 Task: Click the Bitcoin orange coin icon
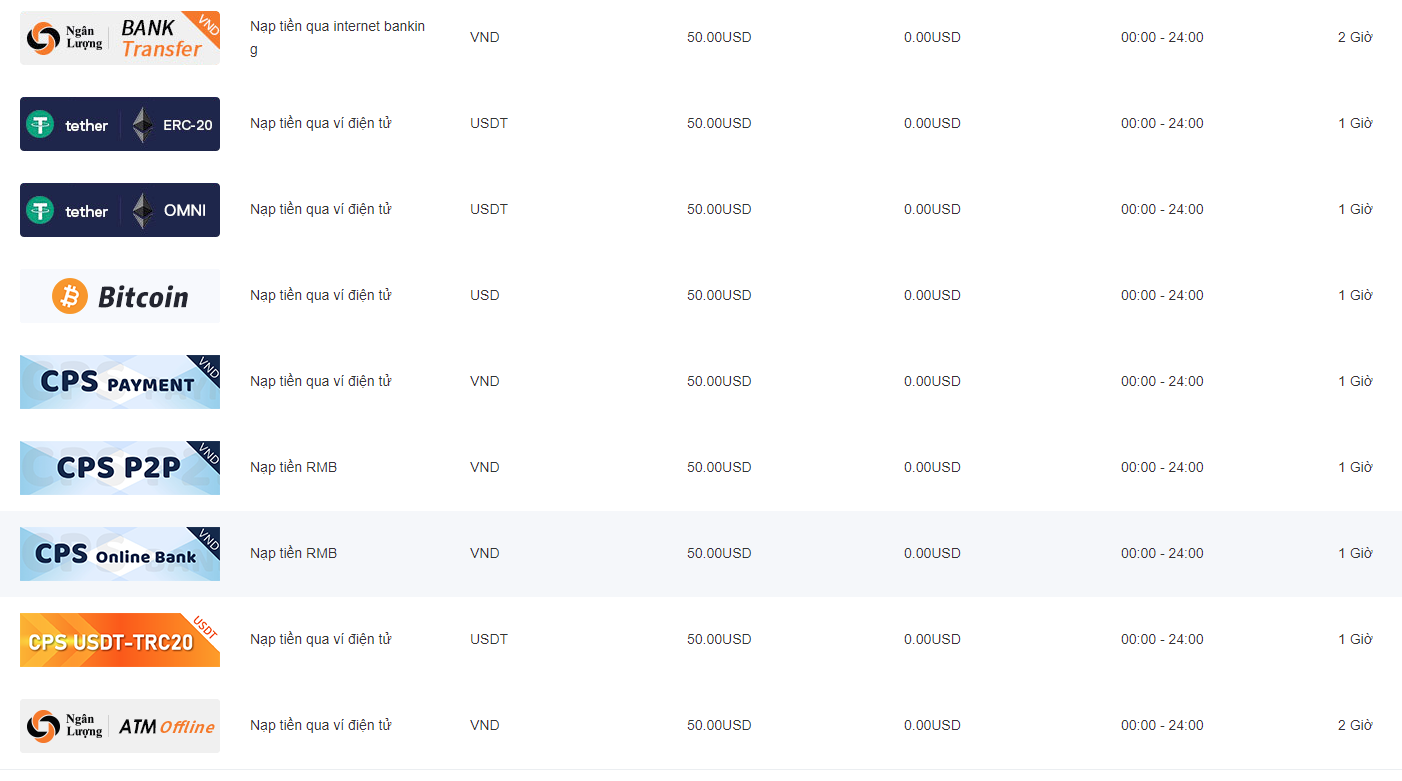[x=70, y=296]
